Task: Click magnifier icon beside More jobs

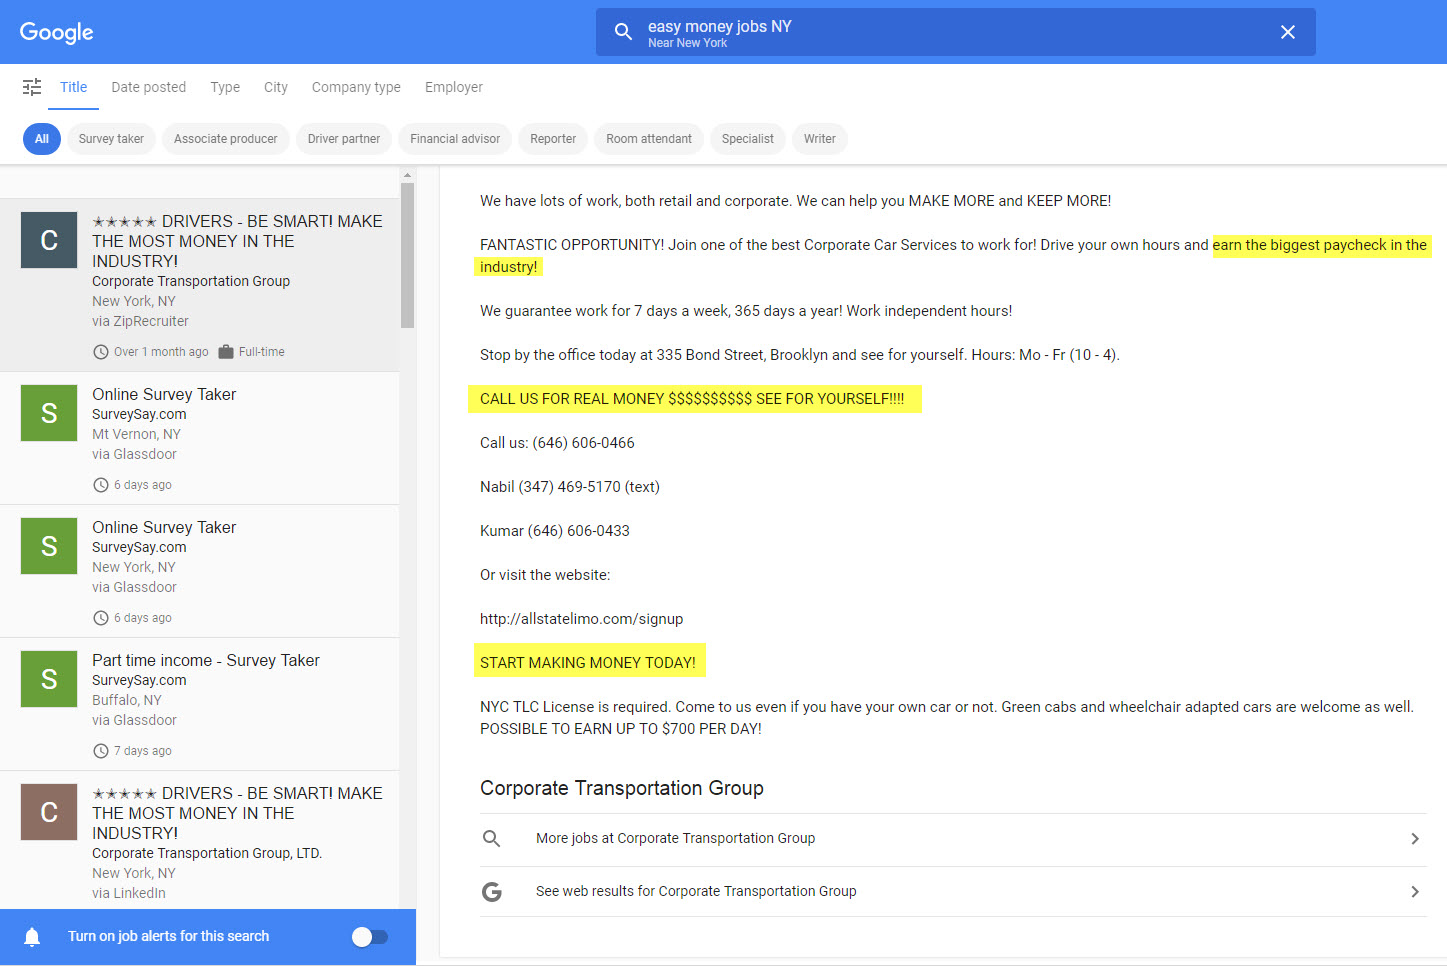Action: pos(492,838)
